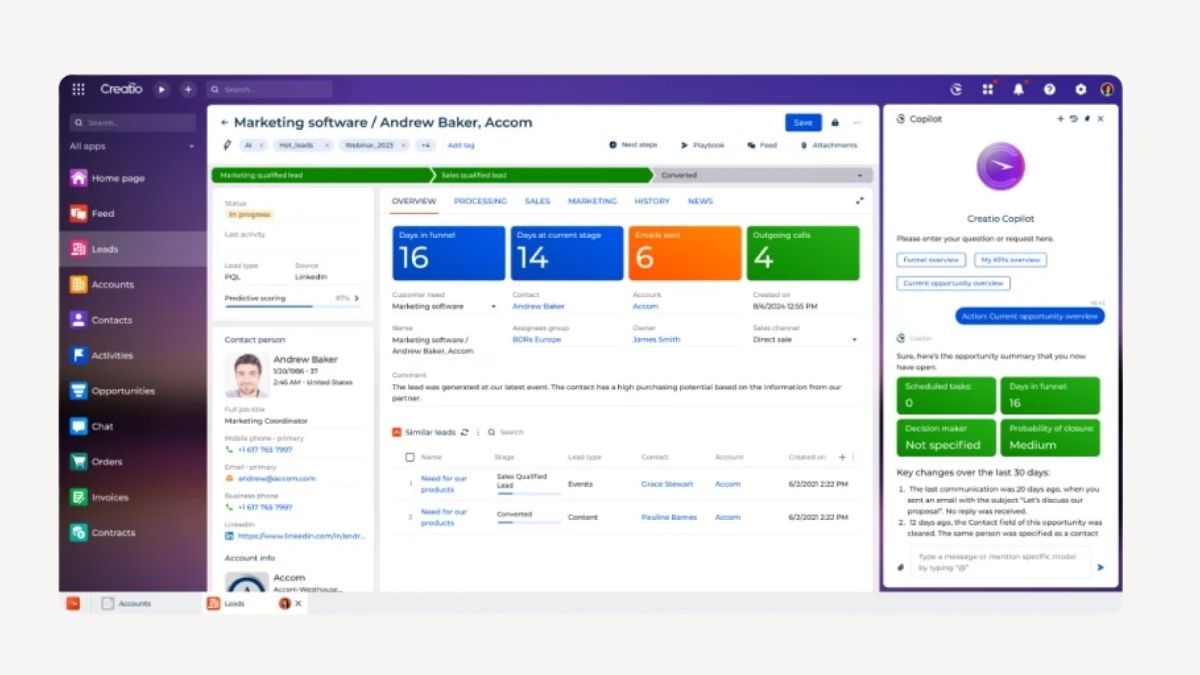Click the run process play icon
The height and width of the screenshot is (675, 1200).
pyautogui.click(x=162, y=89)
